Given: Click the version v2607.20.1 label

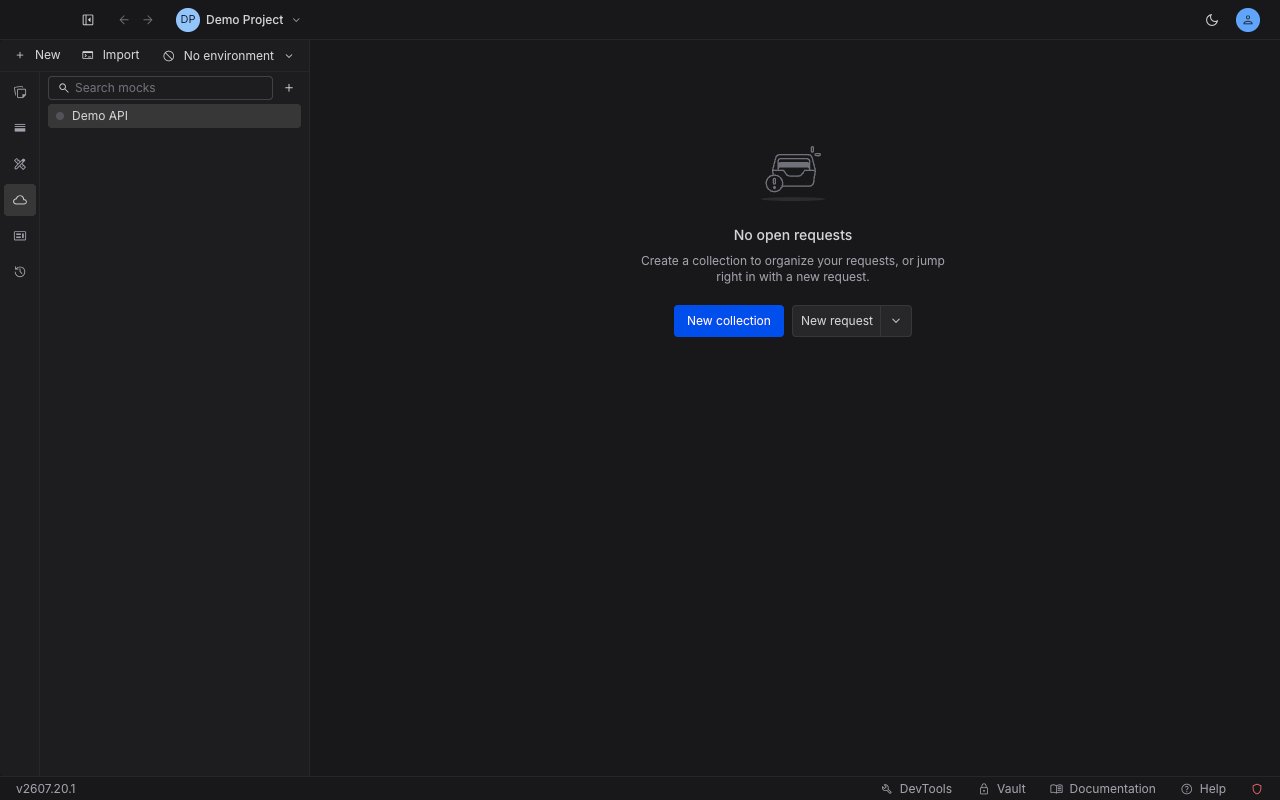Looking at the screenshot, I should coord(46,789).
